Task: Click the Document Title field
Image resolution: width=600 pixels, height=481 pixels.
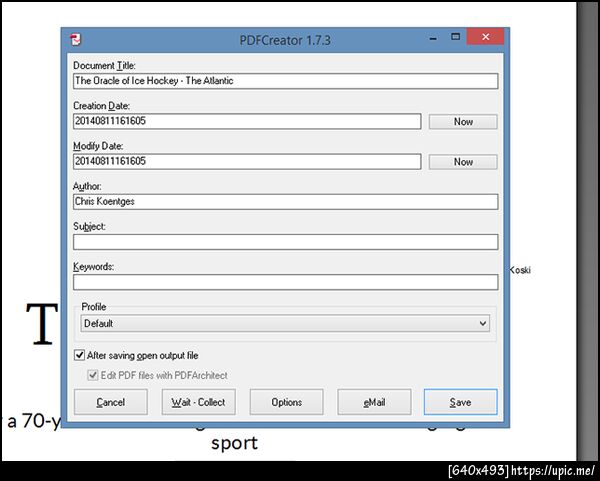Action: tap(285, 81)
